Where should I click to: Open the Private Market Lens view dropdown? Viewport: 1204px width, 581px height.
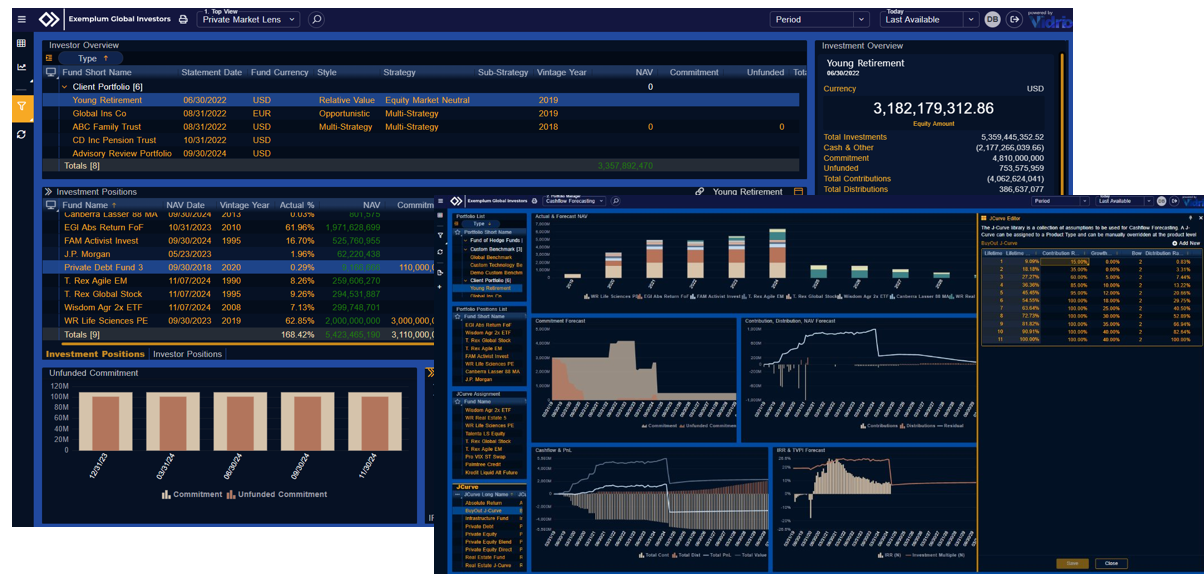[x=250, y=19]
